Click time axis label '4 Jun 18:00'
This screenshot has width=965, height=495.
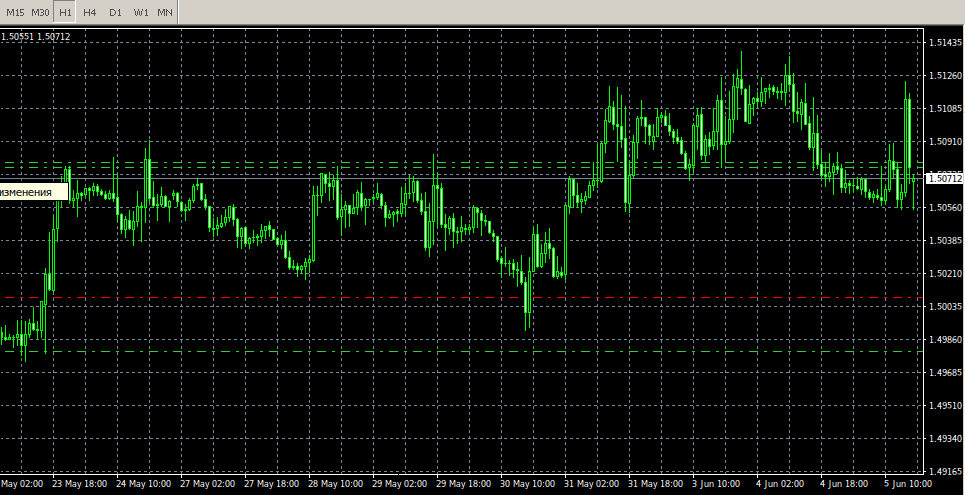[844, 484]
